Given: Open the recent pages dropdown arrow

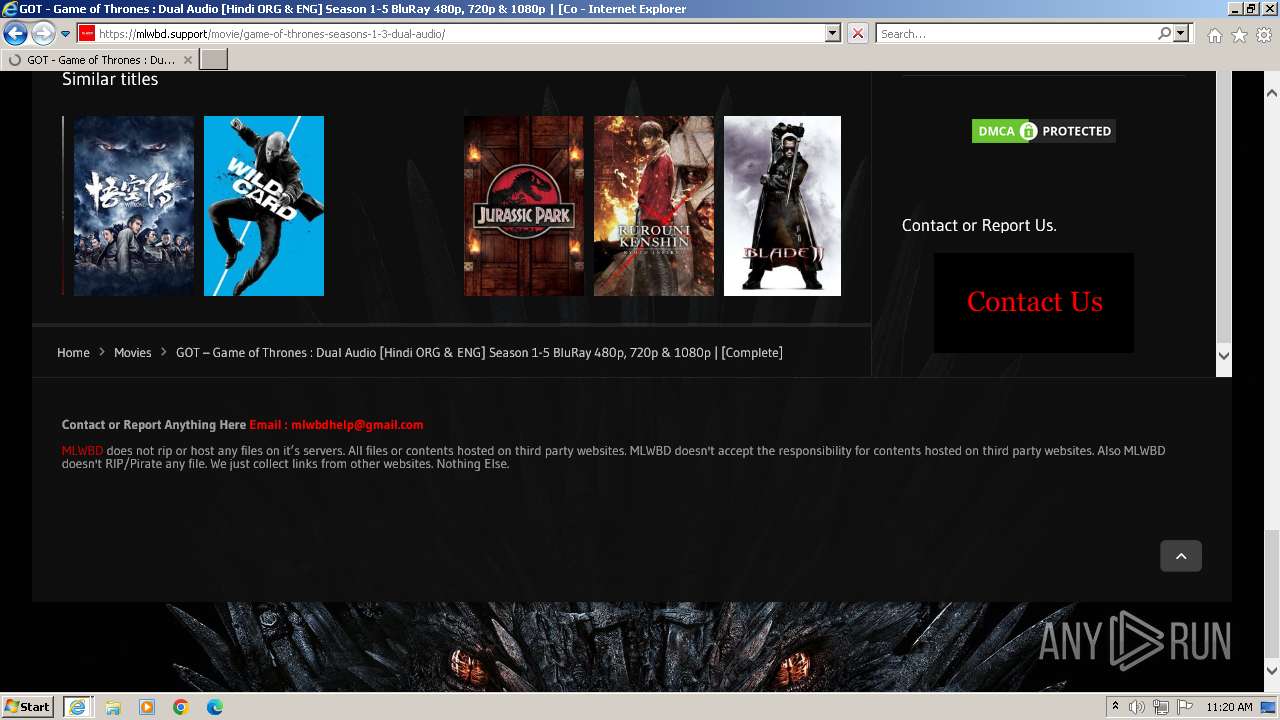Looking at the screenshot, I should [x=65, y=34].
